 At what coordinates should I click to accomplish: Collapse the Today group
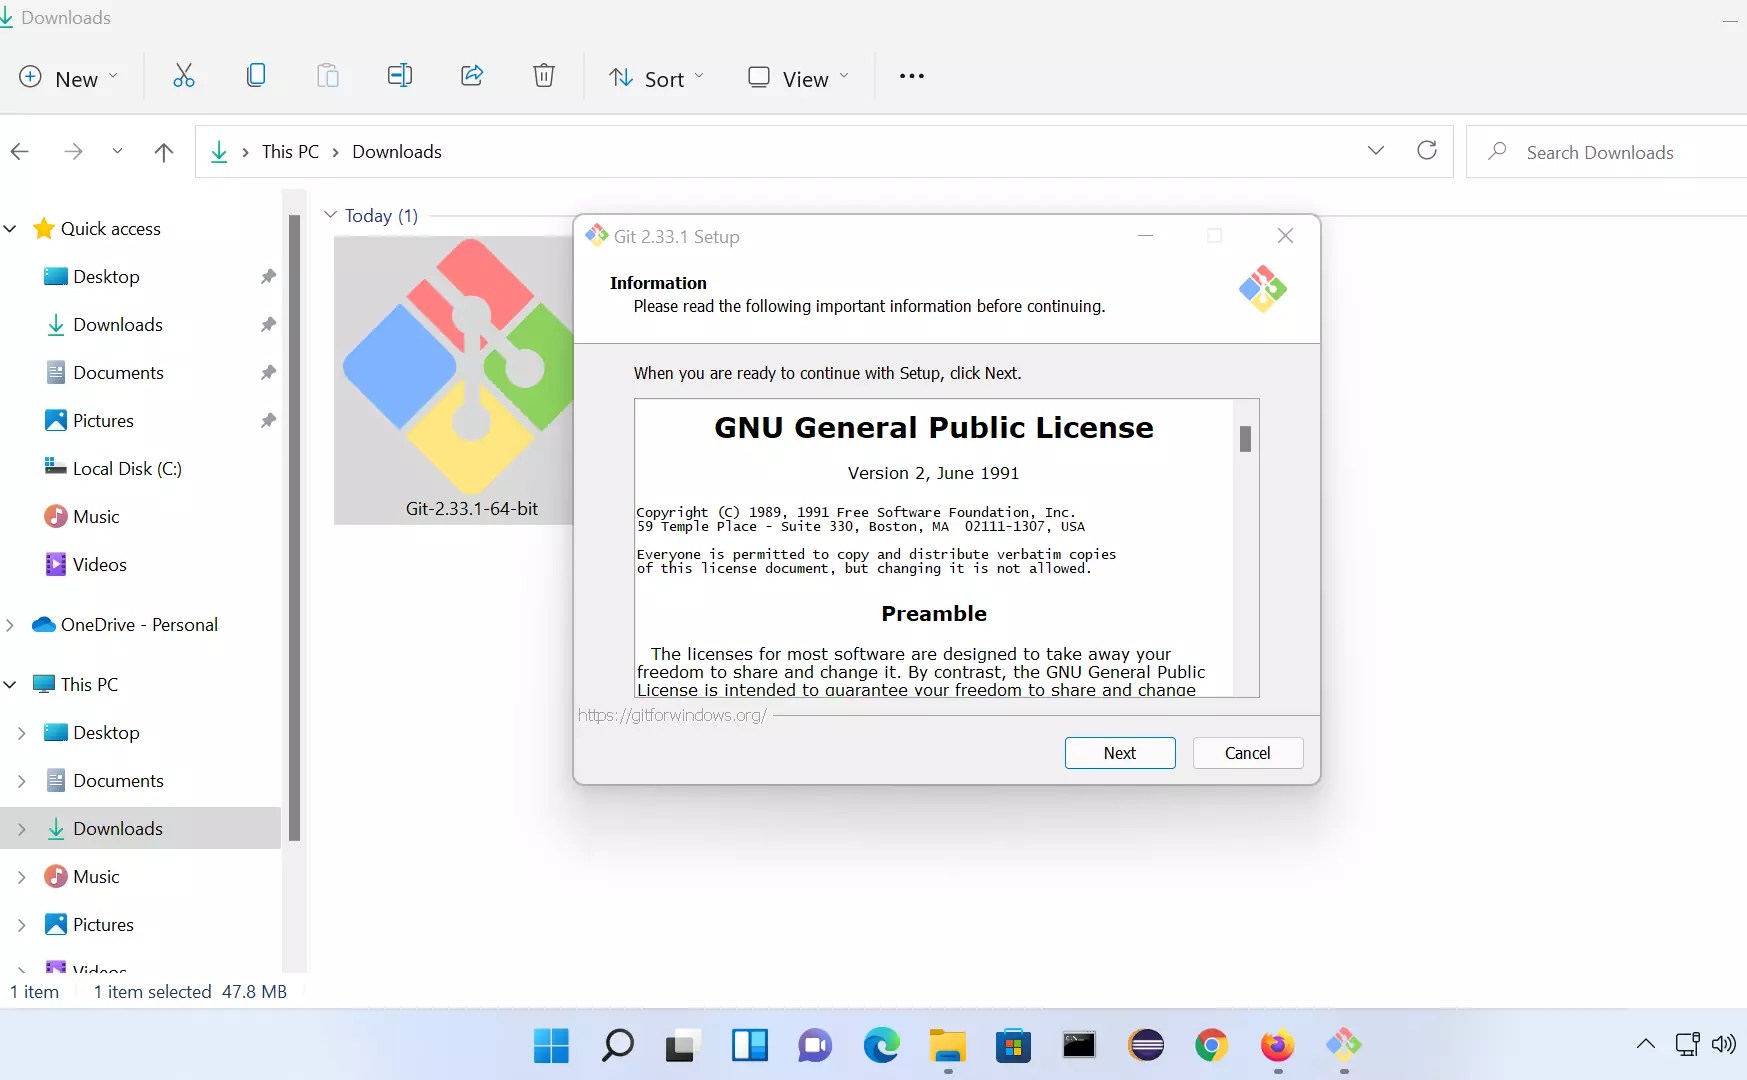(x=330, y=214)
